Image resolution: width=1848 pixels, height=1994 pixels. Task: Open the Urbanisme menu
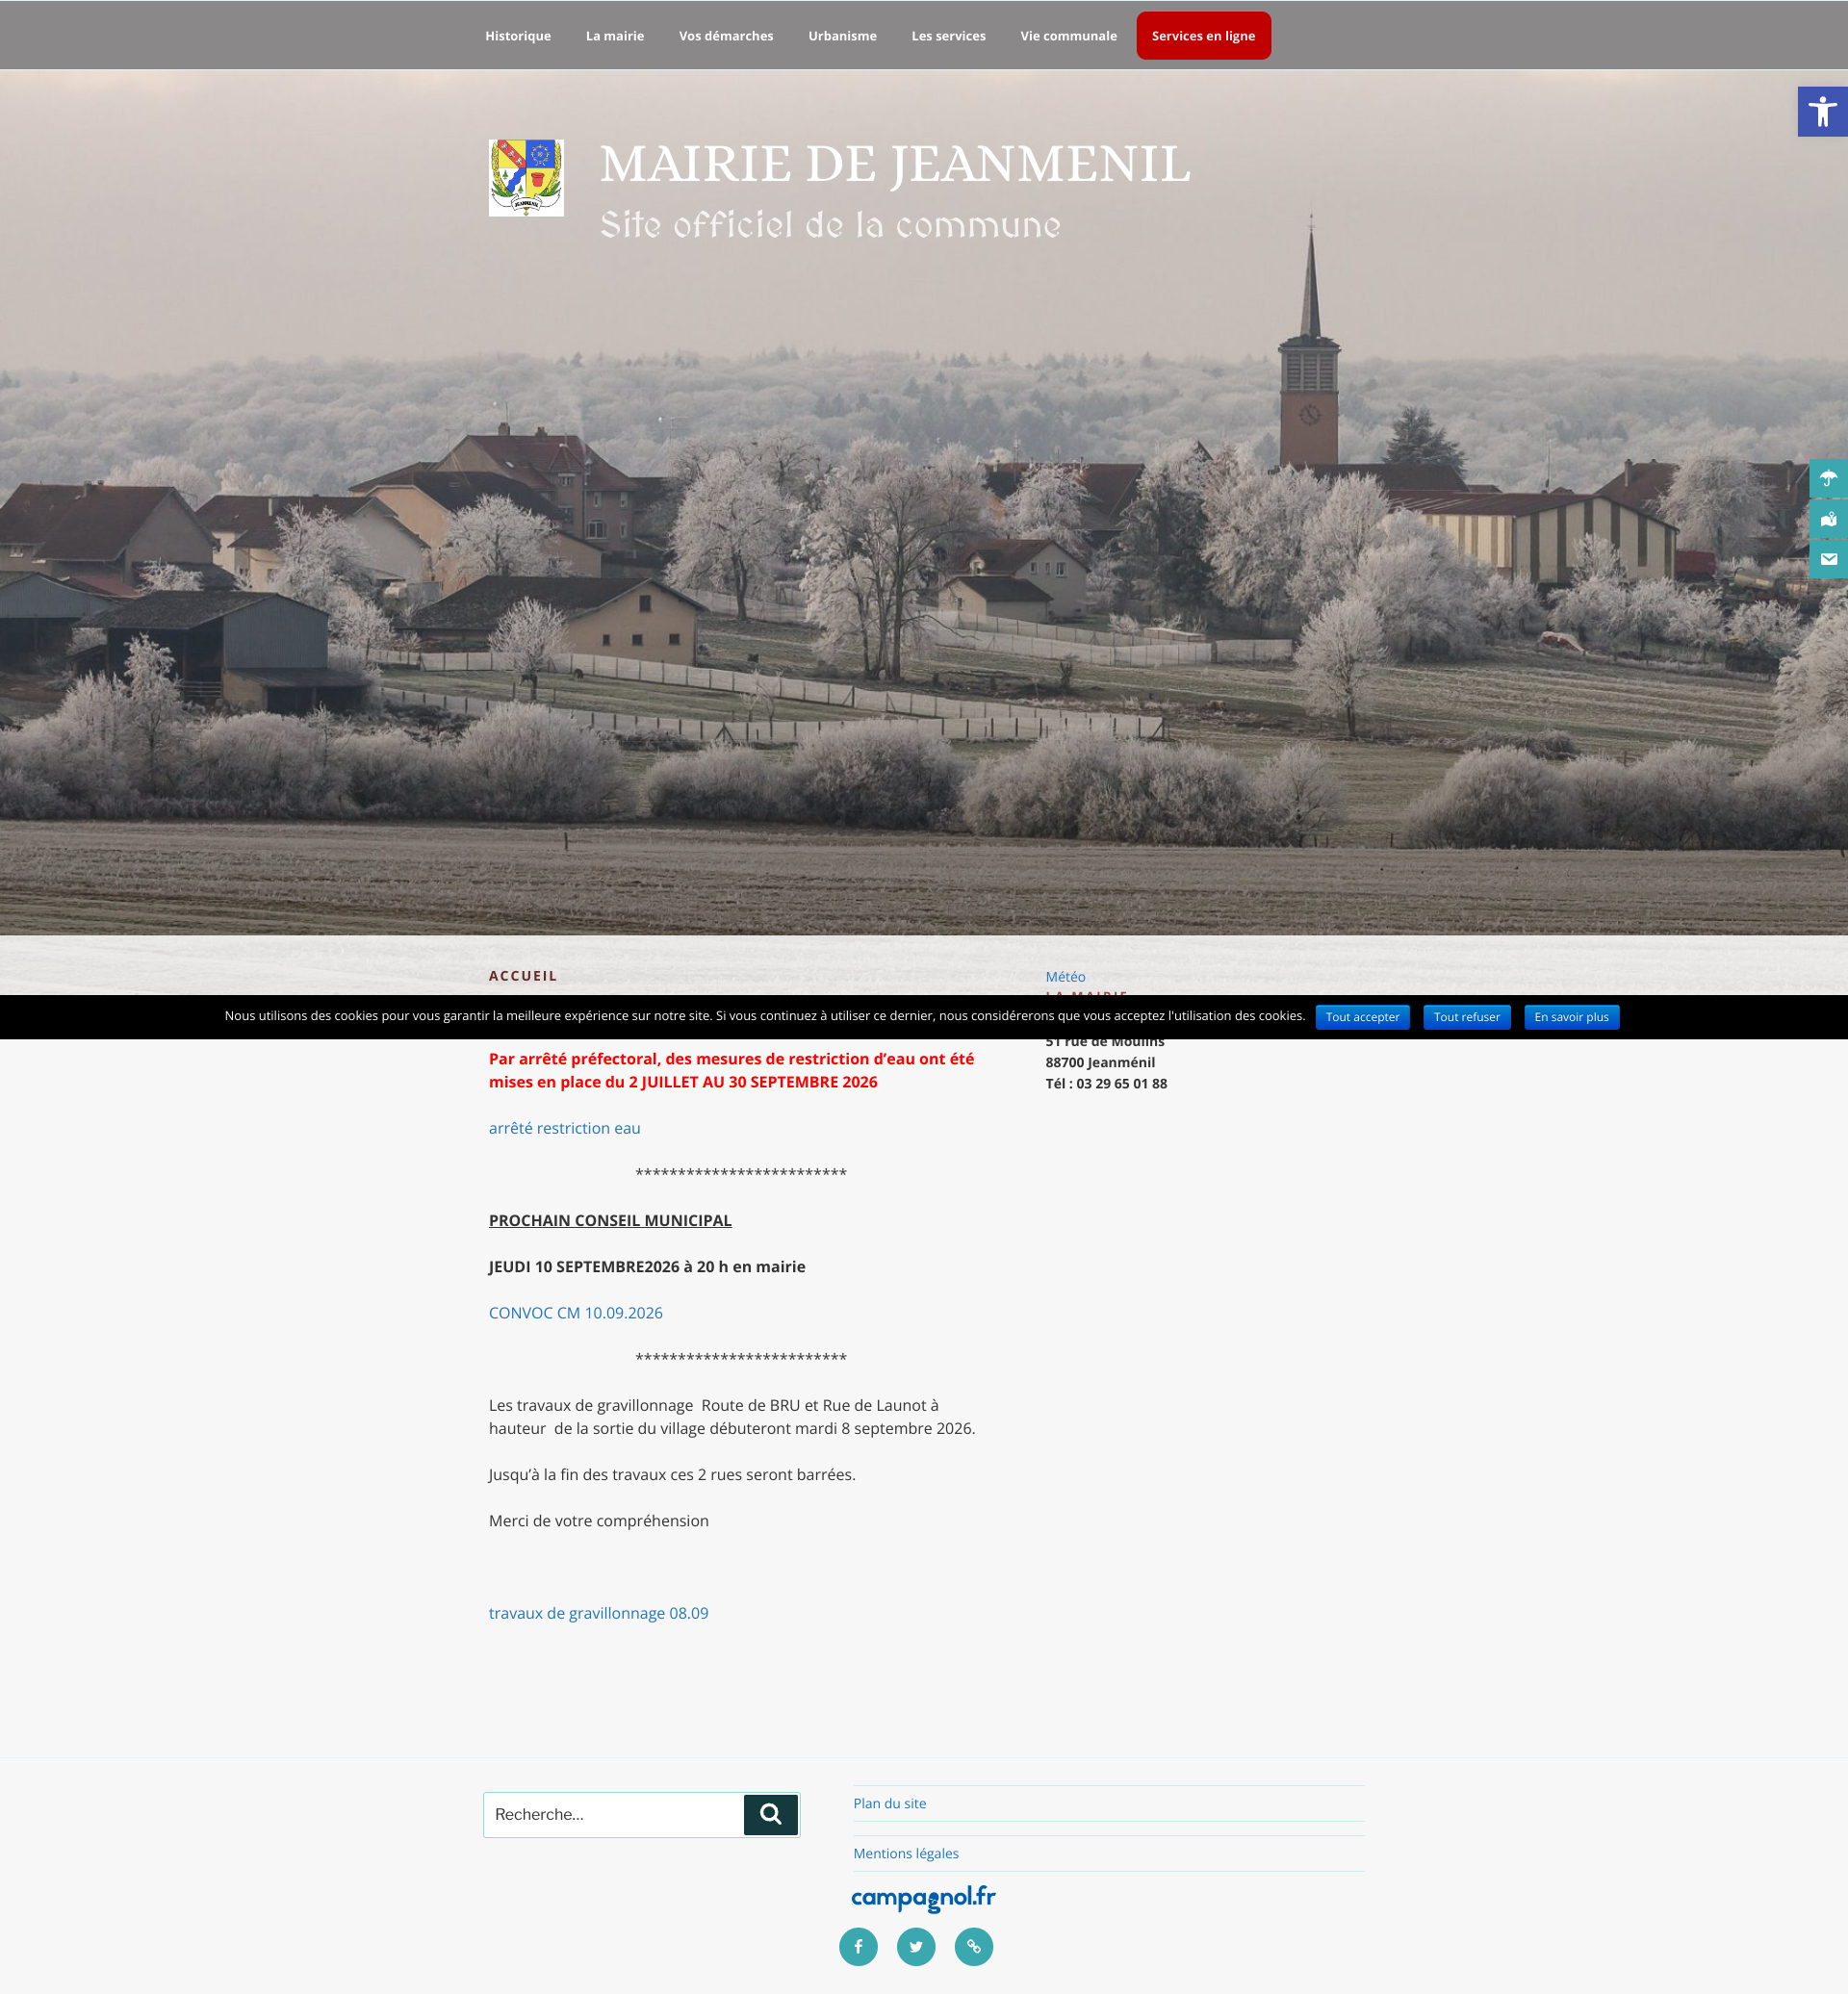[842, 36]
